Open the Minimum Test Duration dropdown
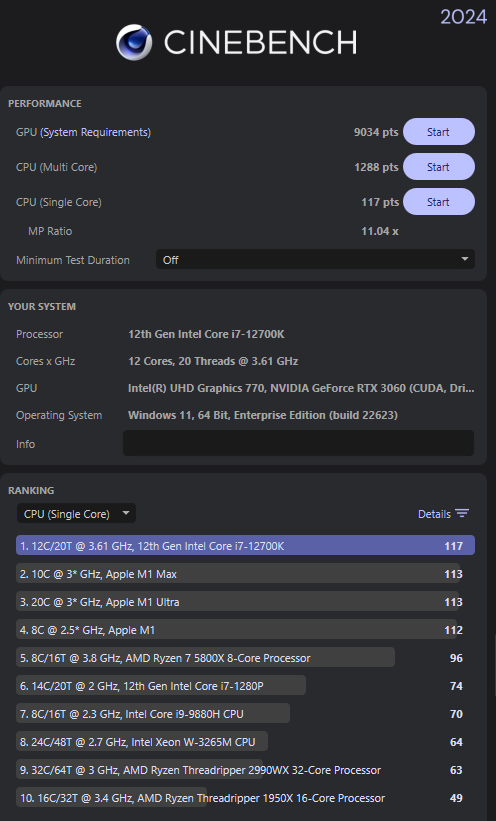This screenshot has height=821, width=496. pyautogui.click(x=315, y=260)
